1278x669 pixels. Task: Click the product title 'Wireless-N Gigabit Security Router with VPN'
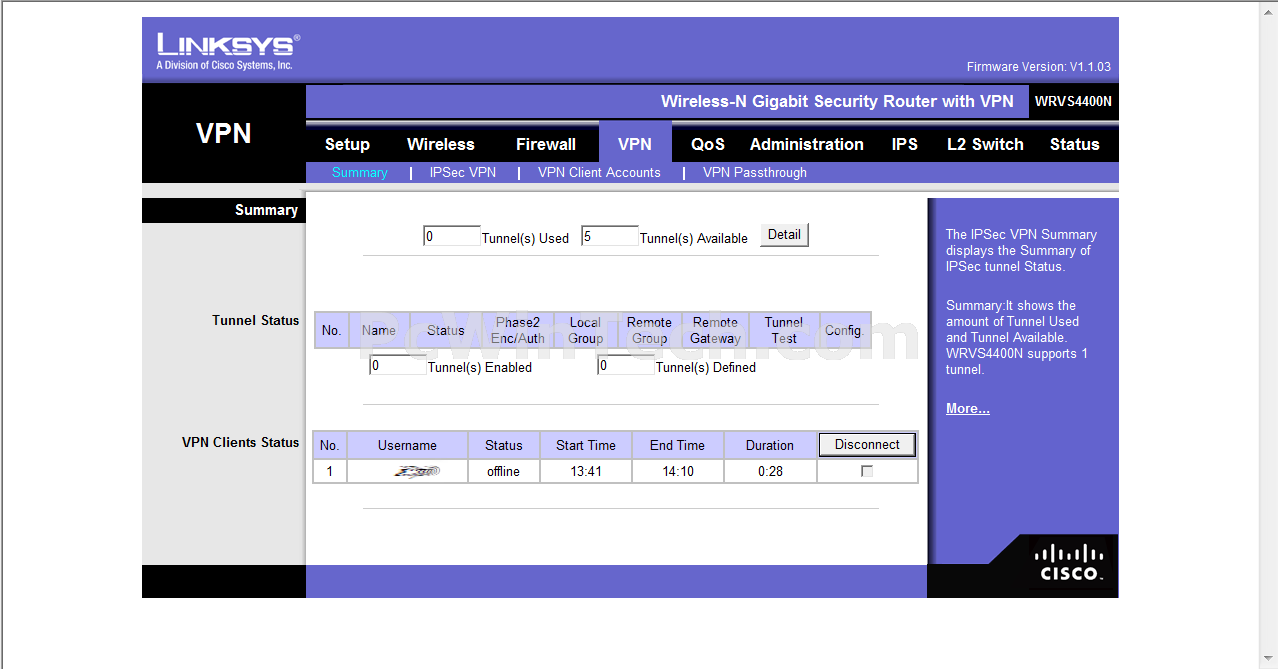click(x=837, y=101)
